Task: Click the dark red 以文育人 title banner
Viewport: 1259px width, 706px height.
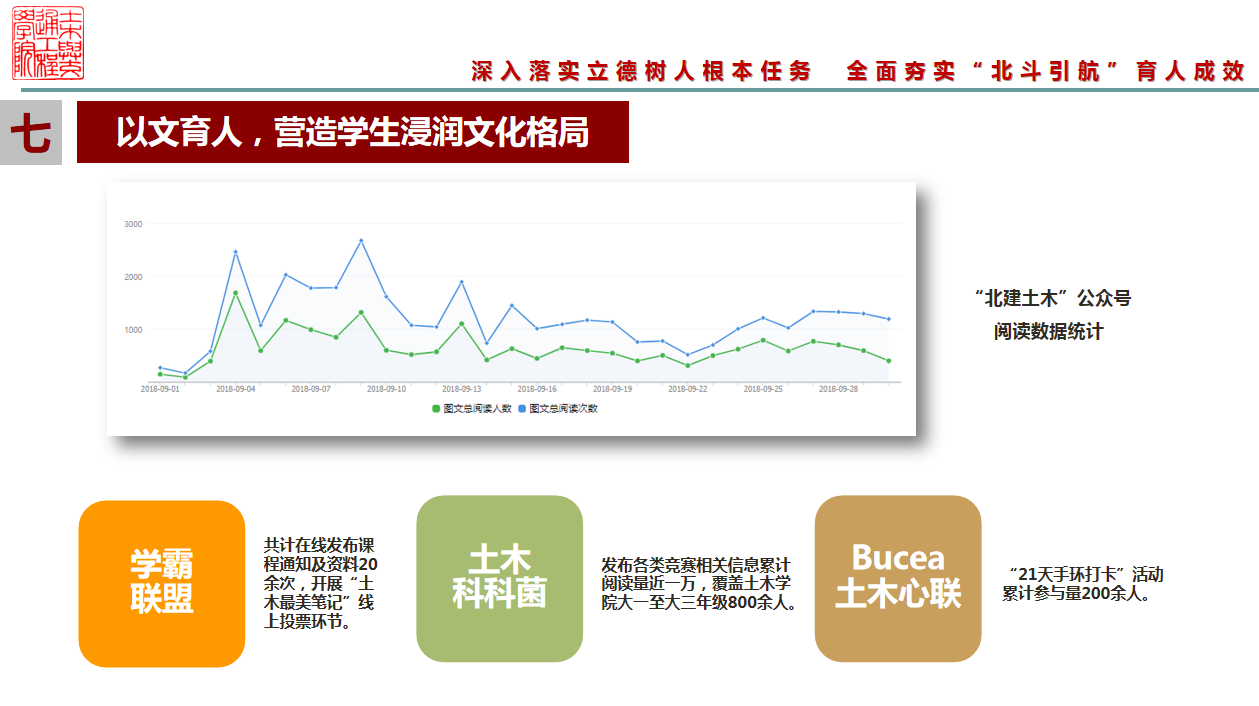Action: (352, 132)
